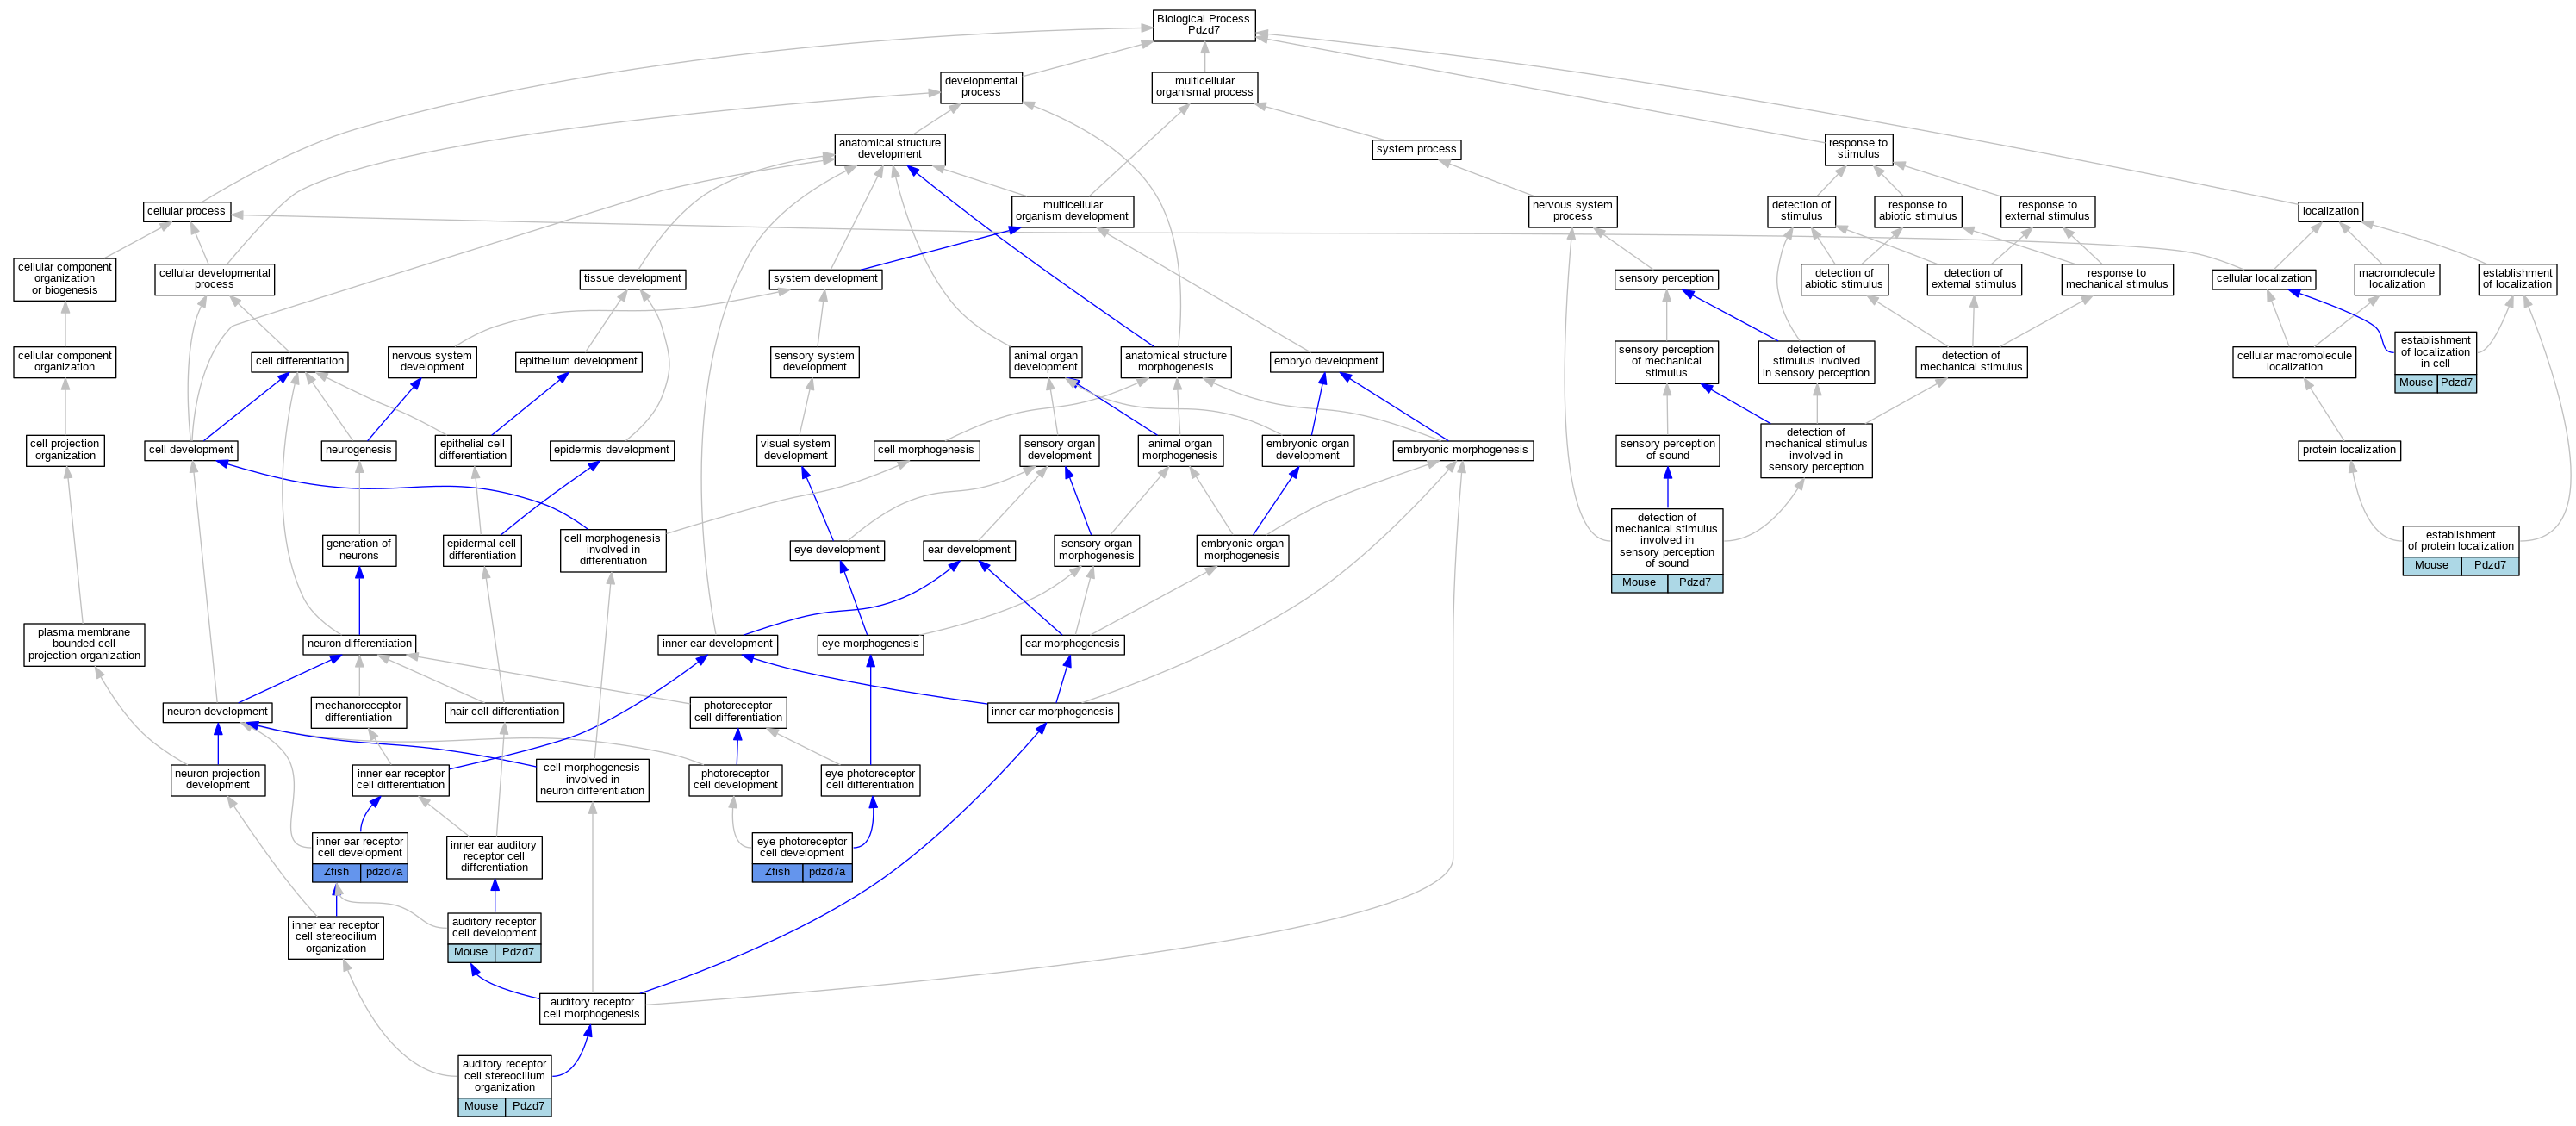Click the 'neuron differentiation' node
2576x1126 pixels.
359,644
